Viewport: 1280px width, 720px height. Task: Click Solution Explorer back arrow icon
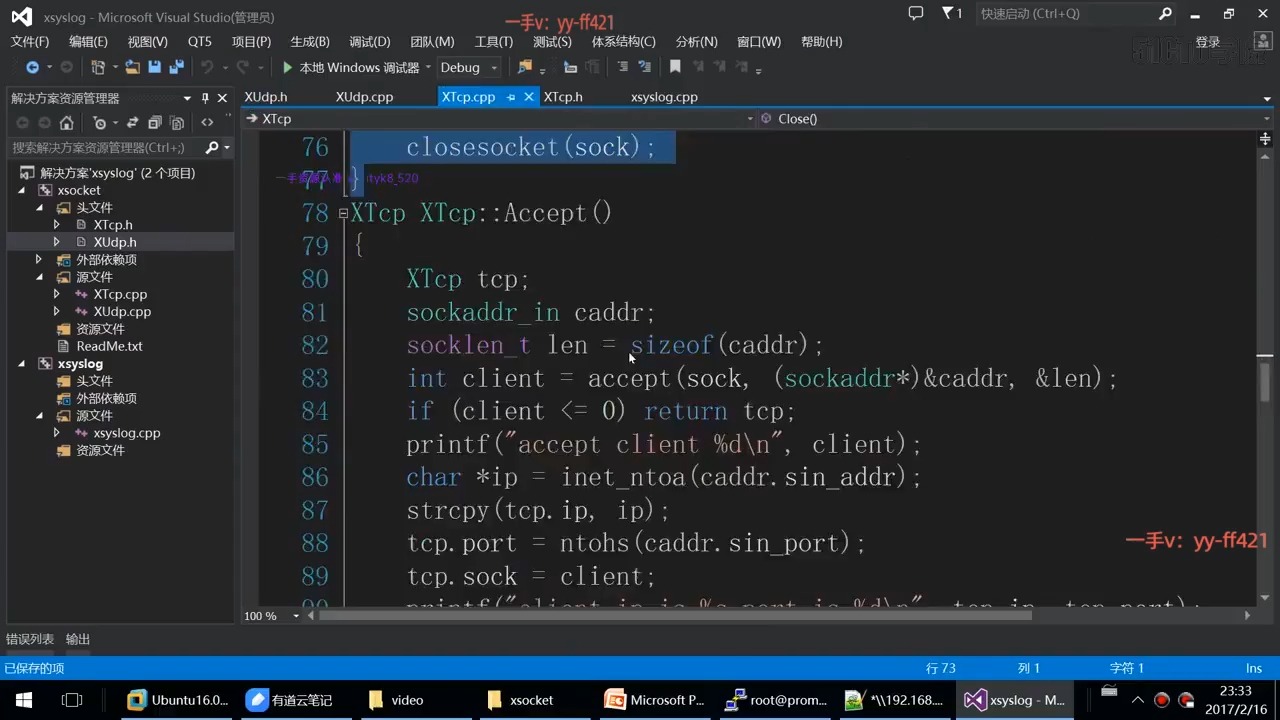point(22,123)
